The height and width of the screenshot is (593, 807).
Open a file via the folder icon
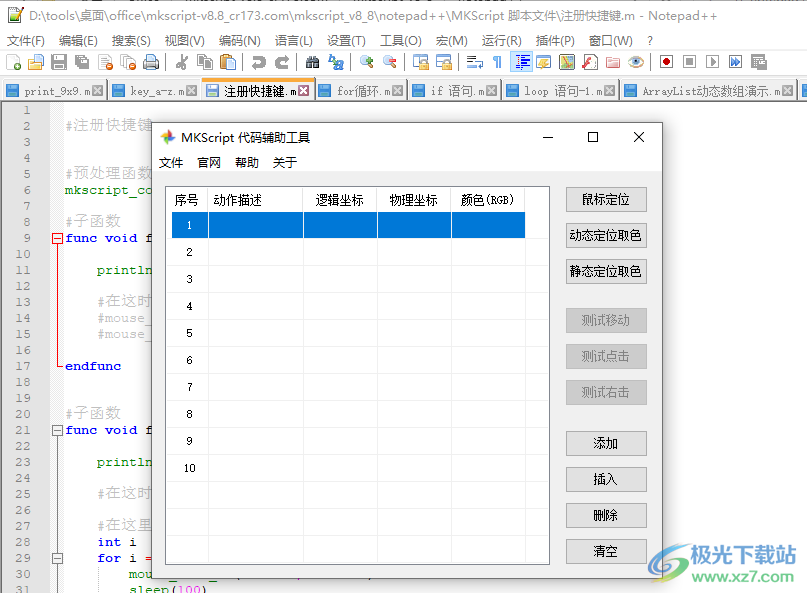tap(36, 62)
